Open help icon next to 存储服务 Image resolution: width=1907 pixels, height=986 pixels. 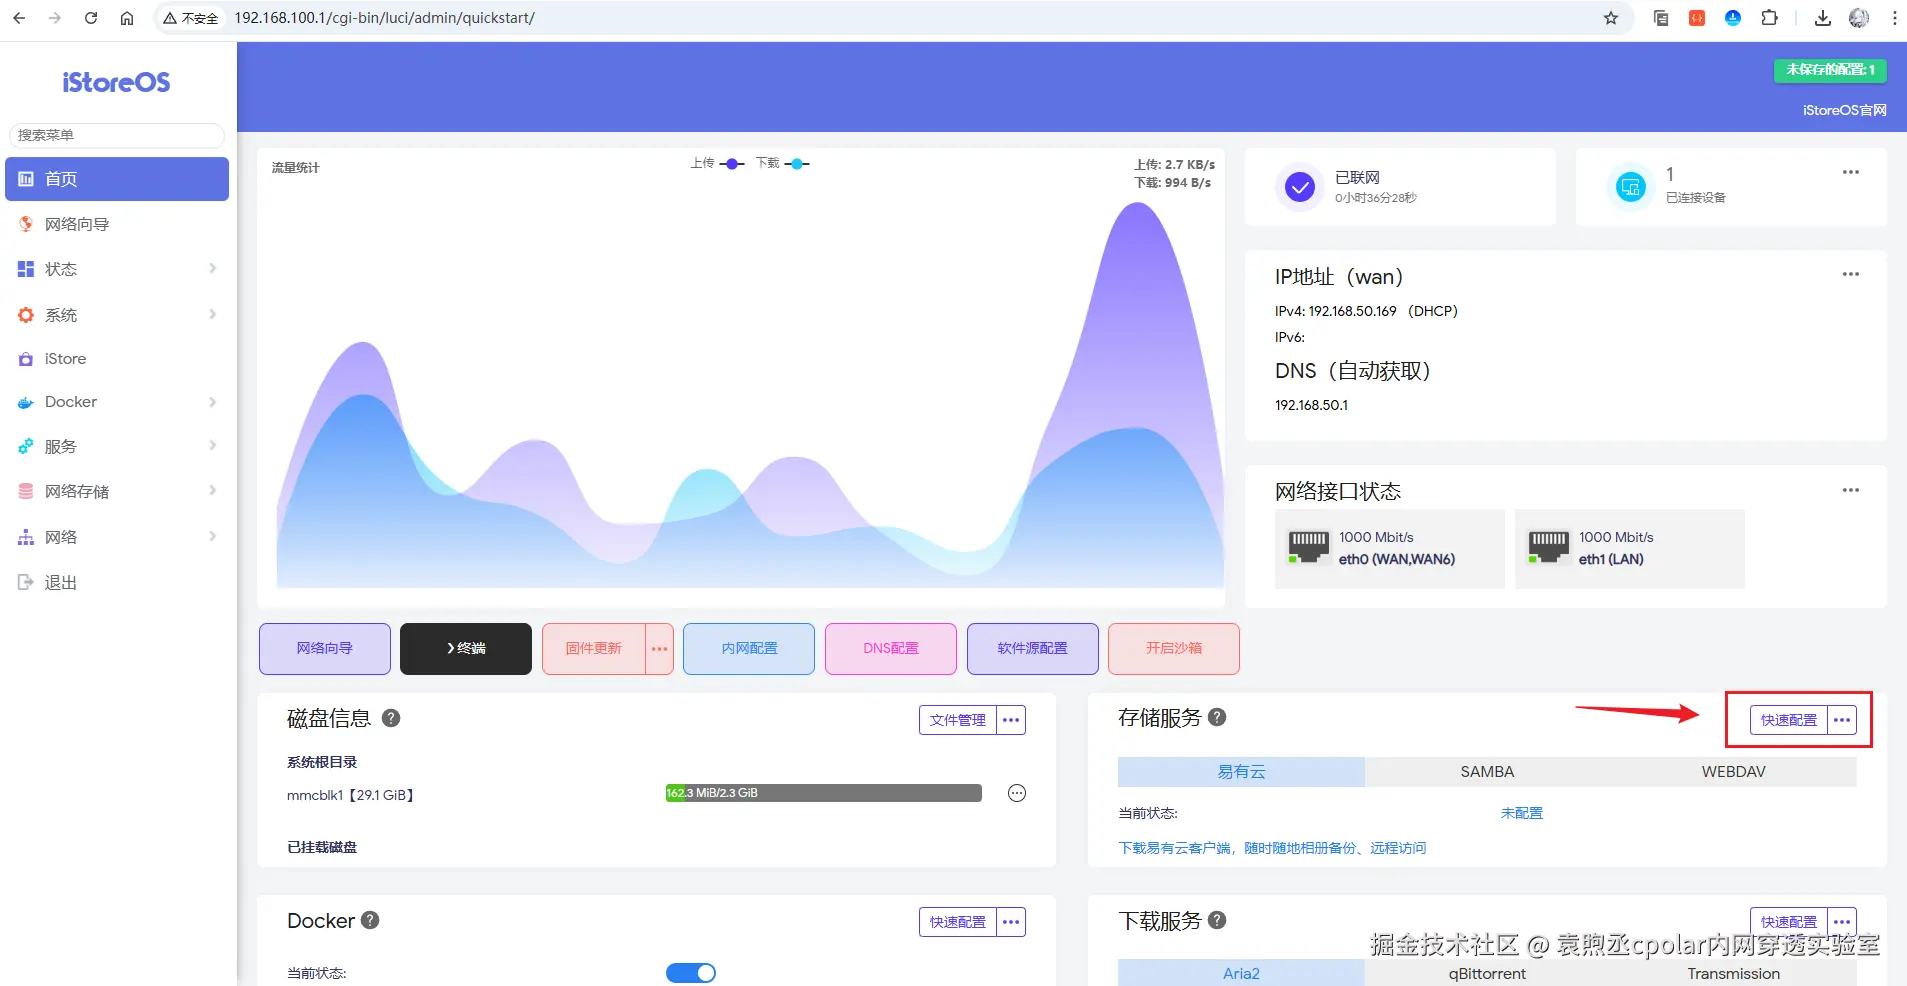[1217, 717]
